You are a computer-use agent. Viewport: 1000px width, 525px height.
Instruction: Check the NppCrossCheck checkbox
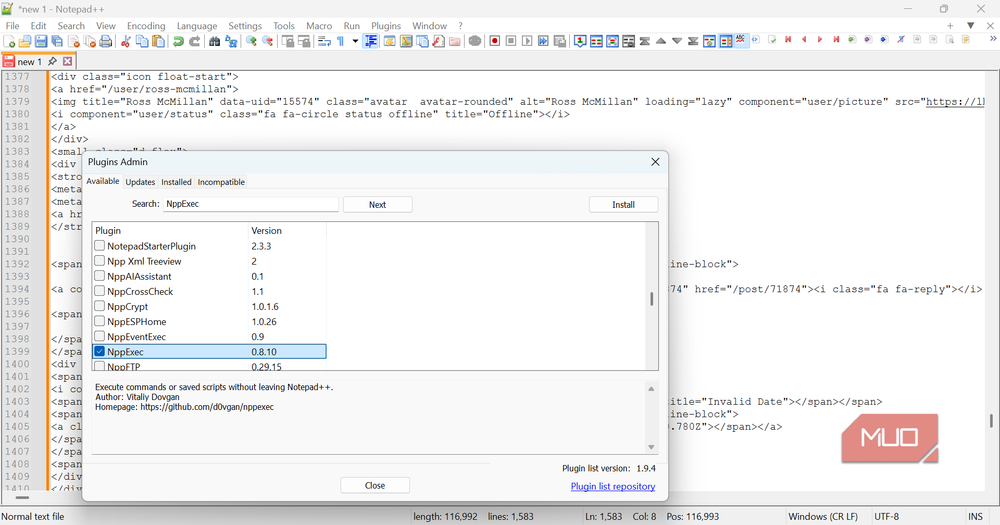[99, 291]
